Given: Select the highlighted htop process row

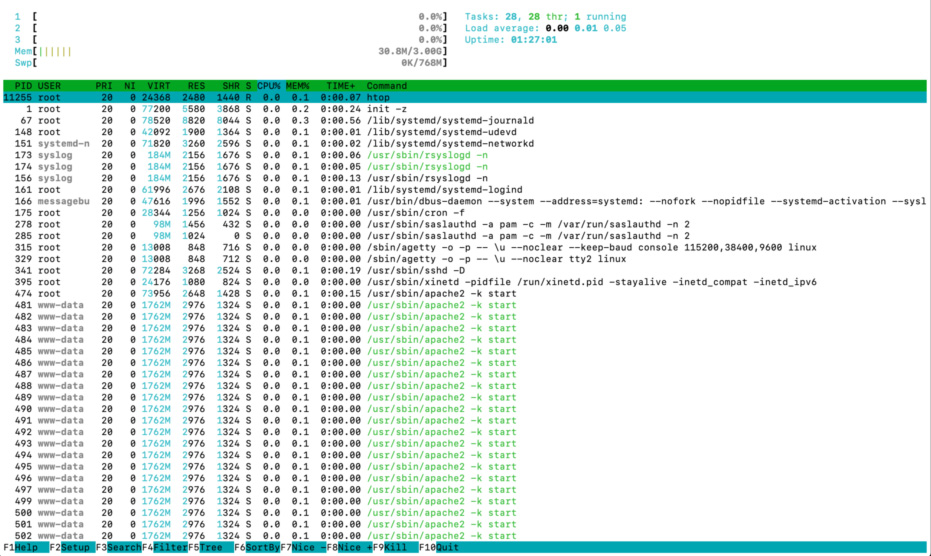Looking at the screenshot, I should (x=400, y=97).
